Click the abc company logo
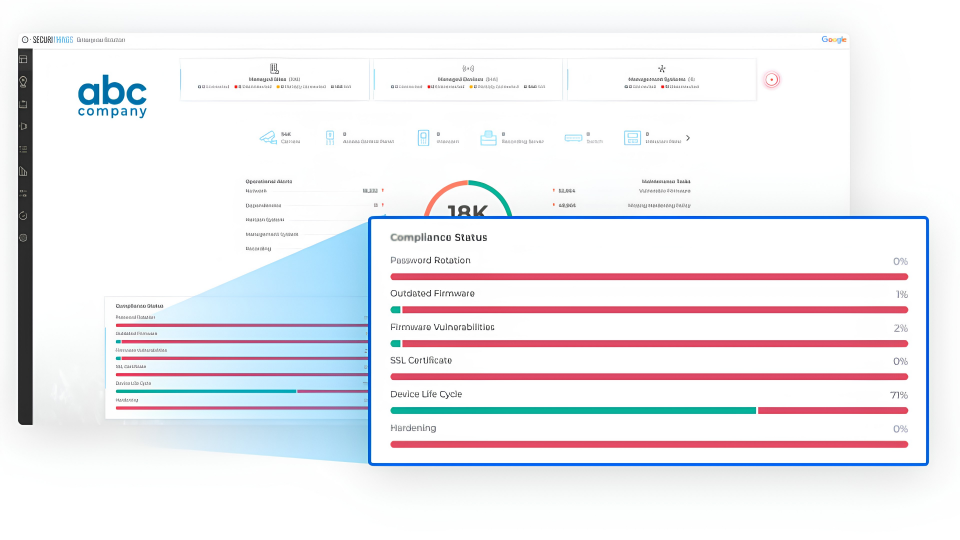This screenshot has width=960, height=540. click(113, 96)
